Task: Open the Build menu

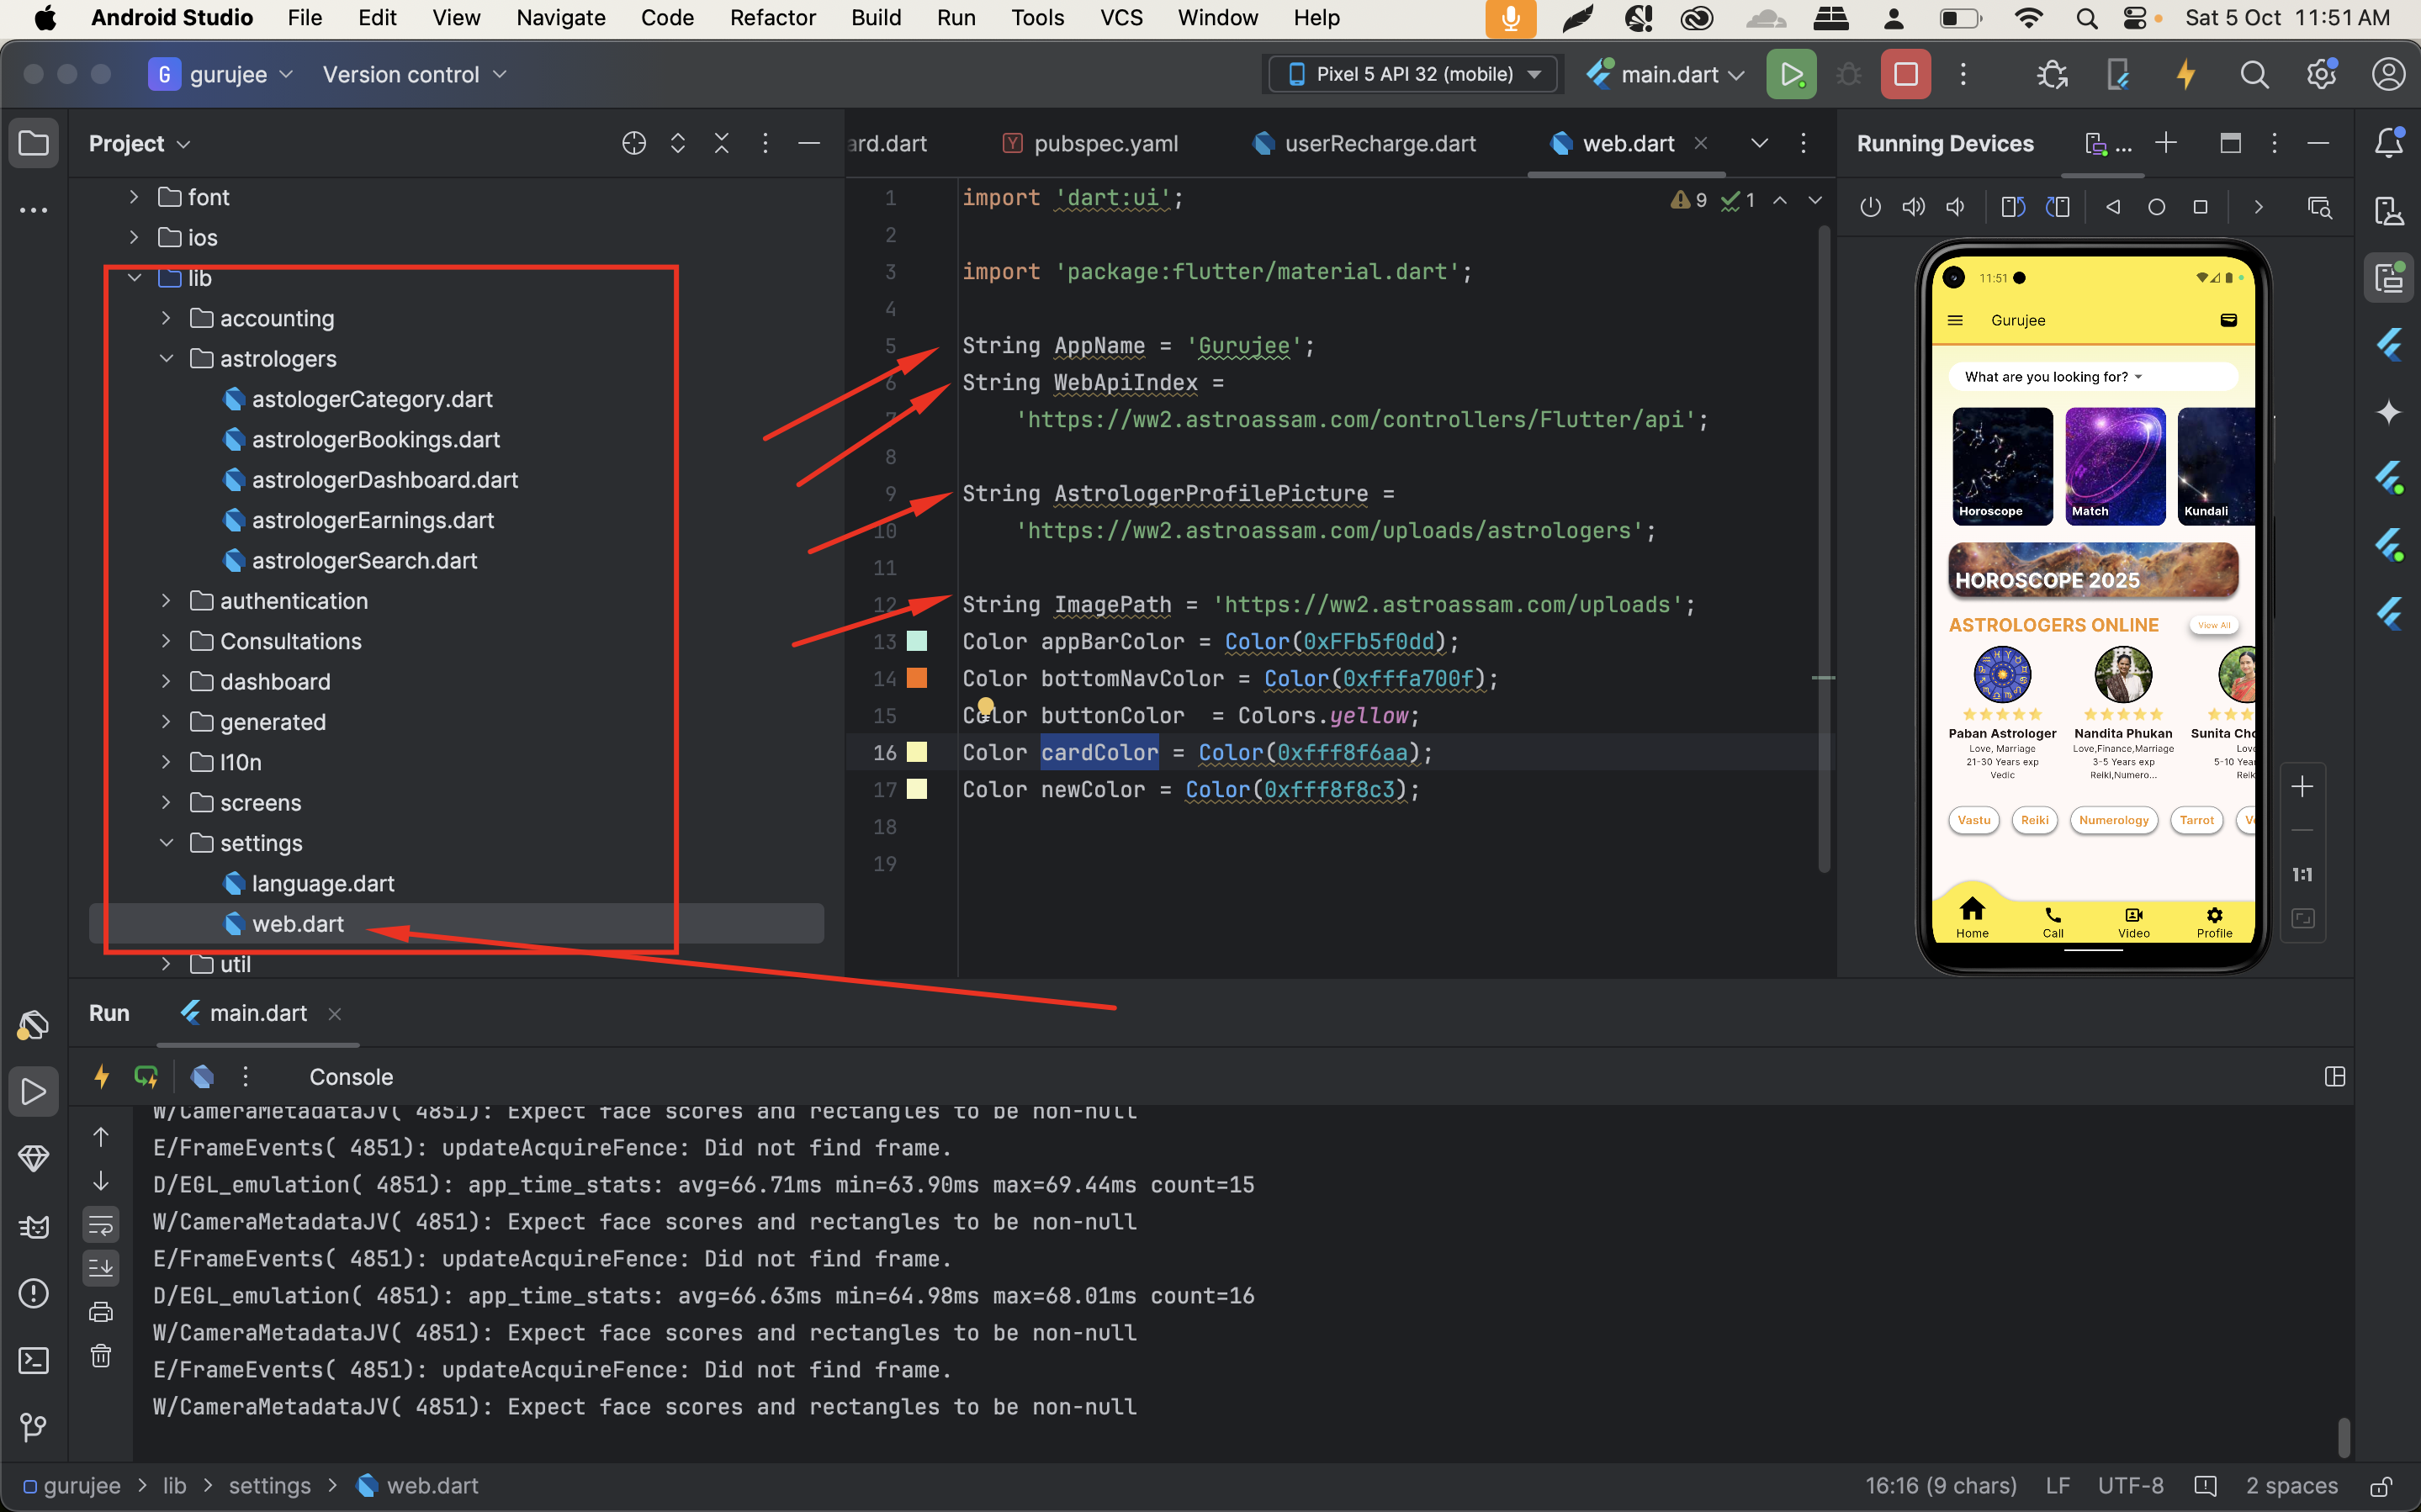Action: (x=872, y=19)
